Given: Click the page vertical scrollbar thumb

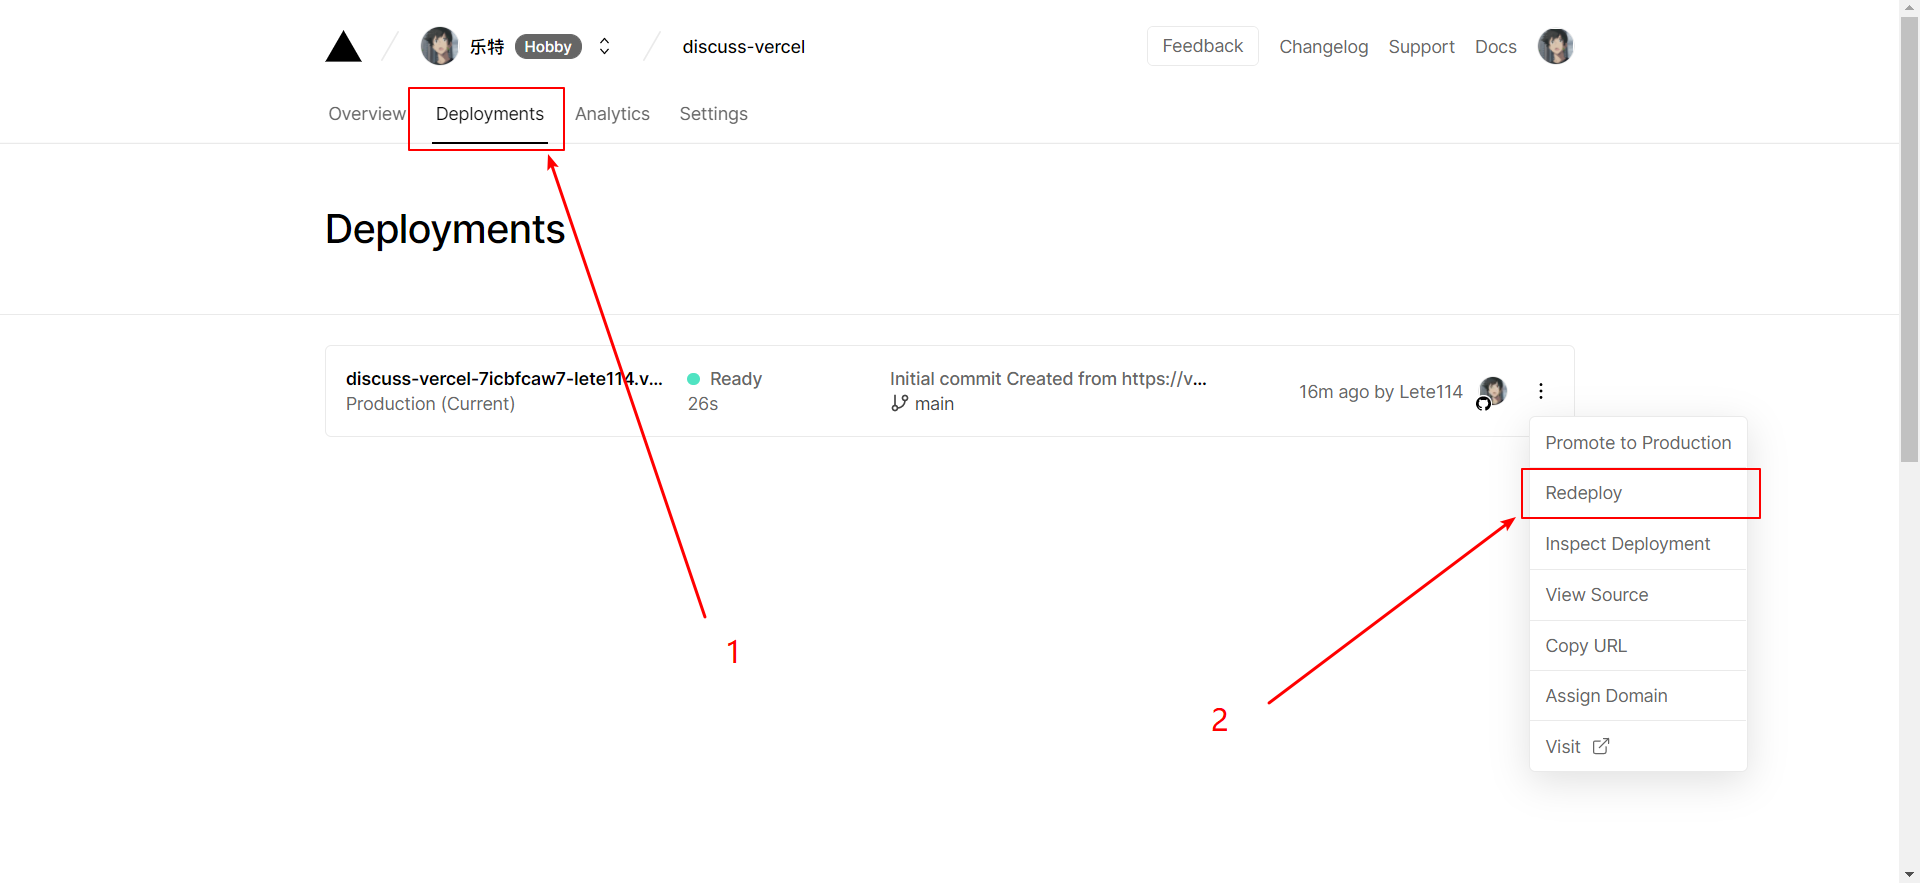Looking at the screenshot, I should (1909, 240).
